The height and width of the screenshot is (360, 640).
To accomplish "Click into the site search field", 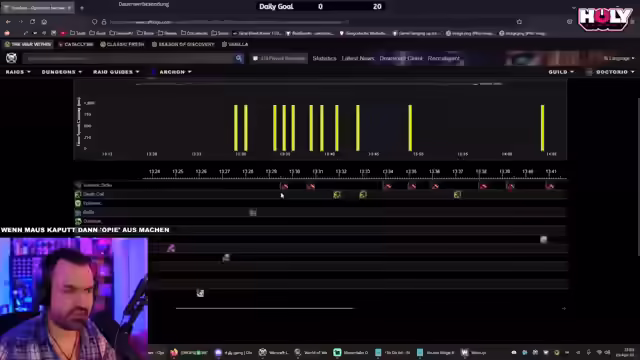I will point(129,58).
